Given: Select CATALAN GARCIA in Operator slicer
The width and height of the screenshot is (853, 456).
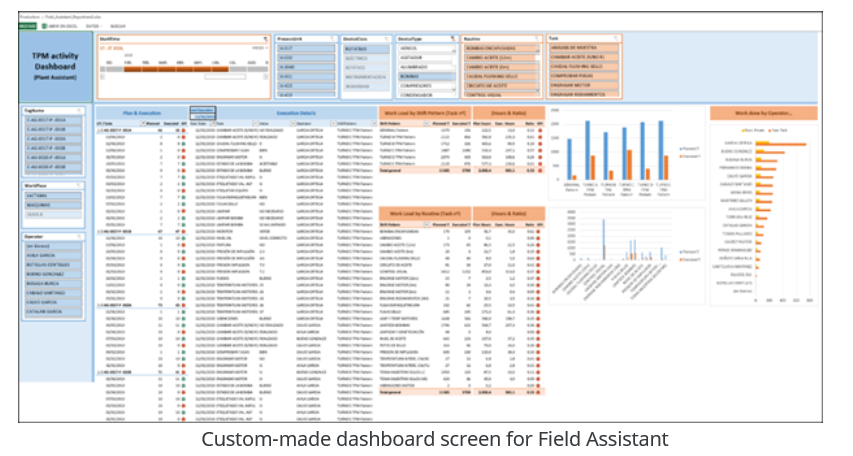Looking at the screenshot, I should coord(54,312).
